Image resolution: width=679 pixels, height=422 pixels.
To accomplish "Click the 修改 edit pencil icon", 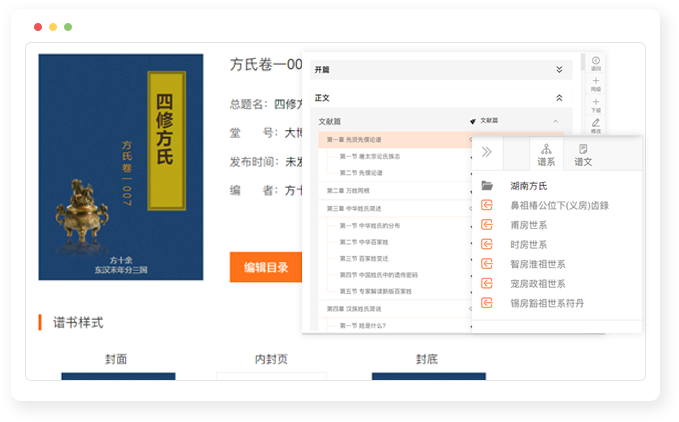I will 596,124.
